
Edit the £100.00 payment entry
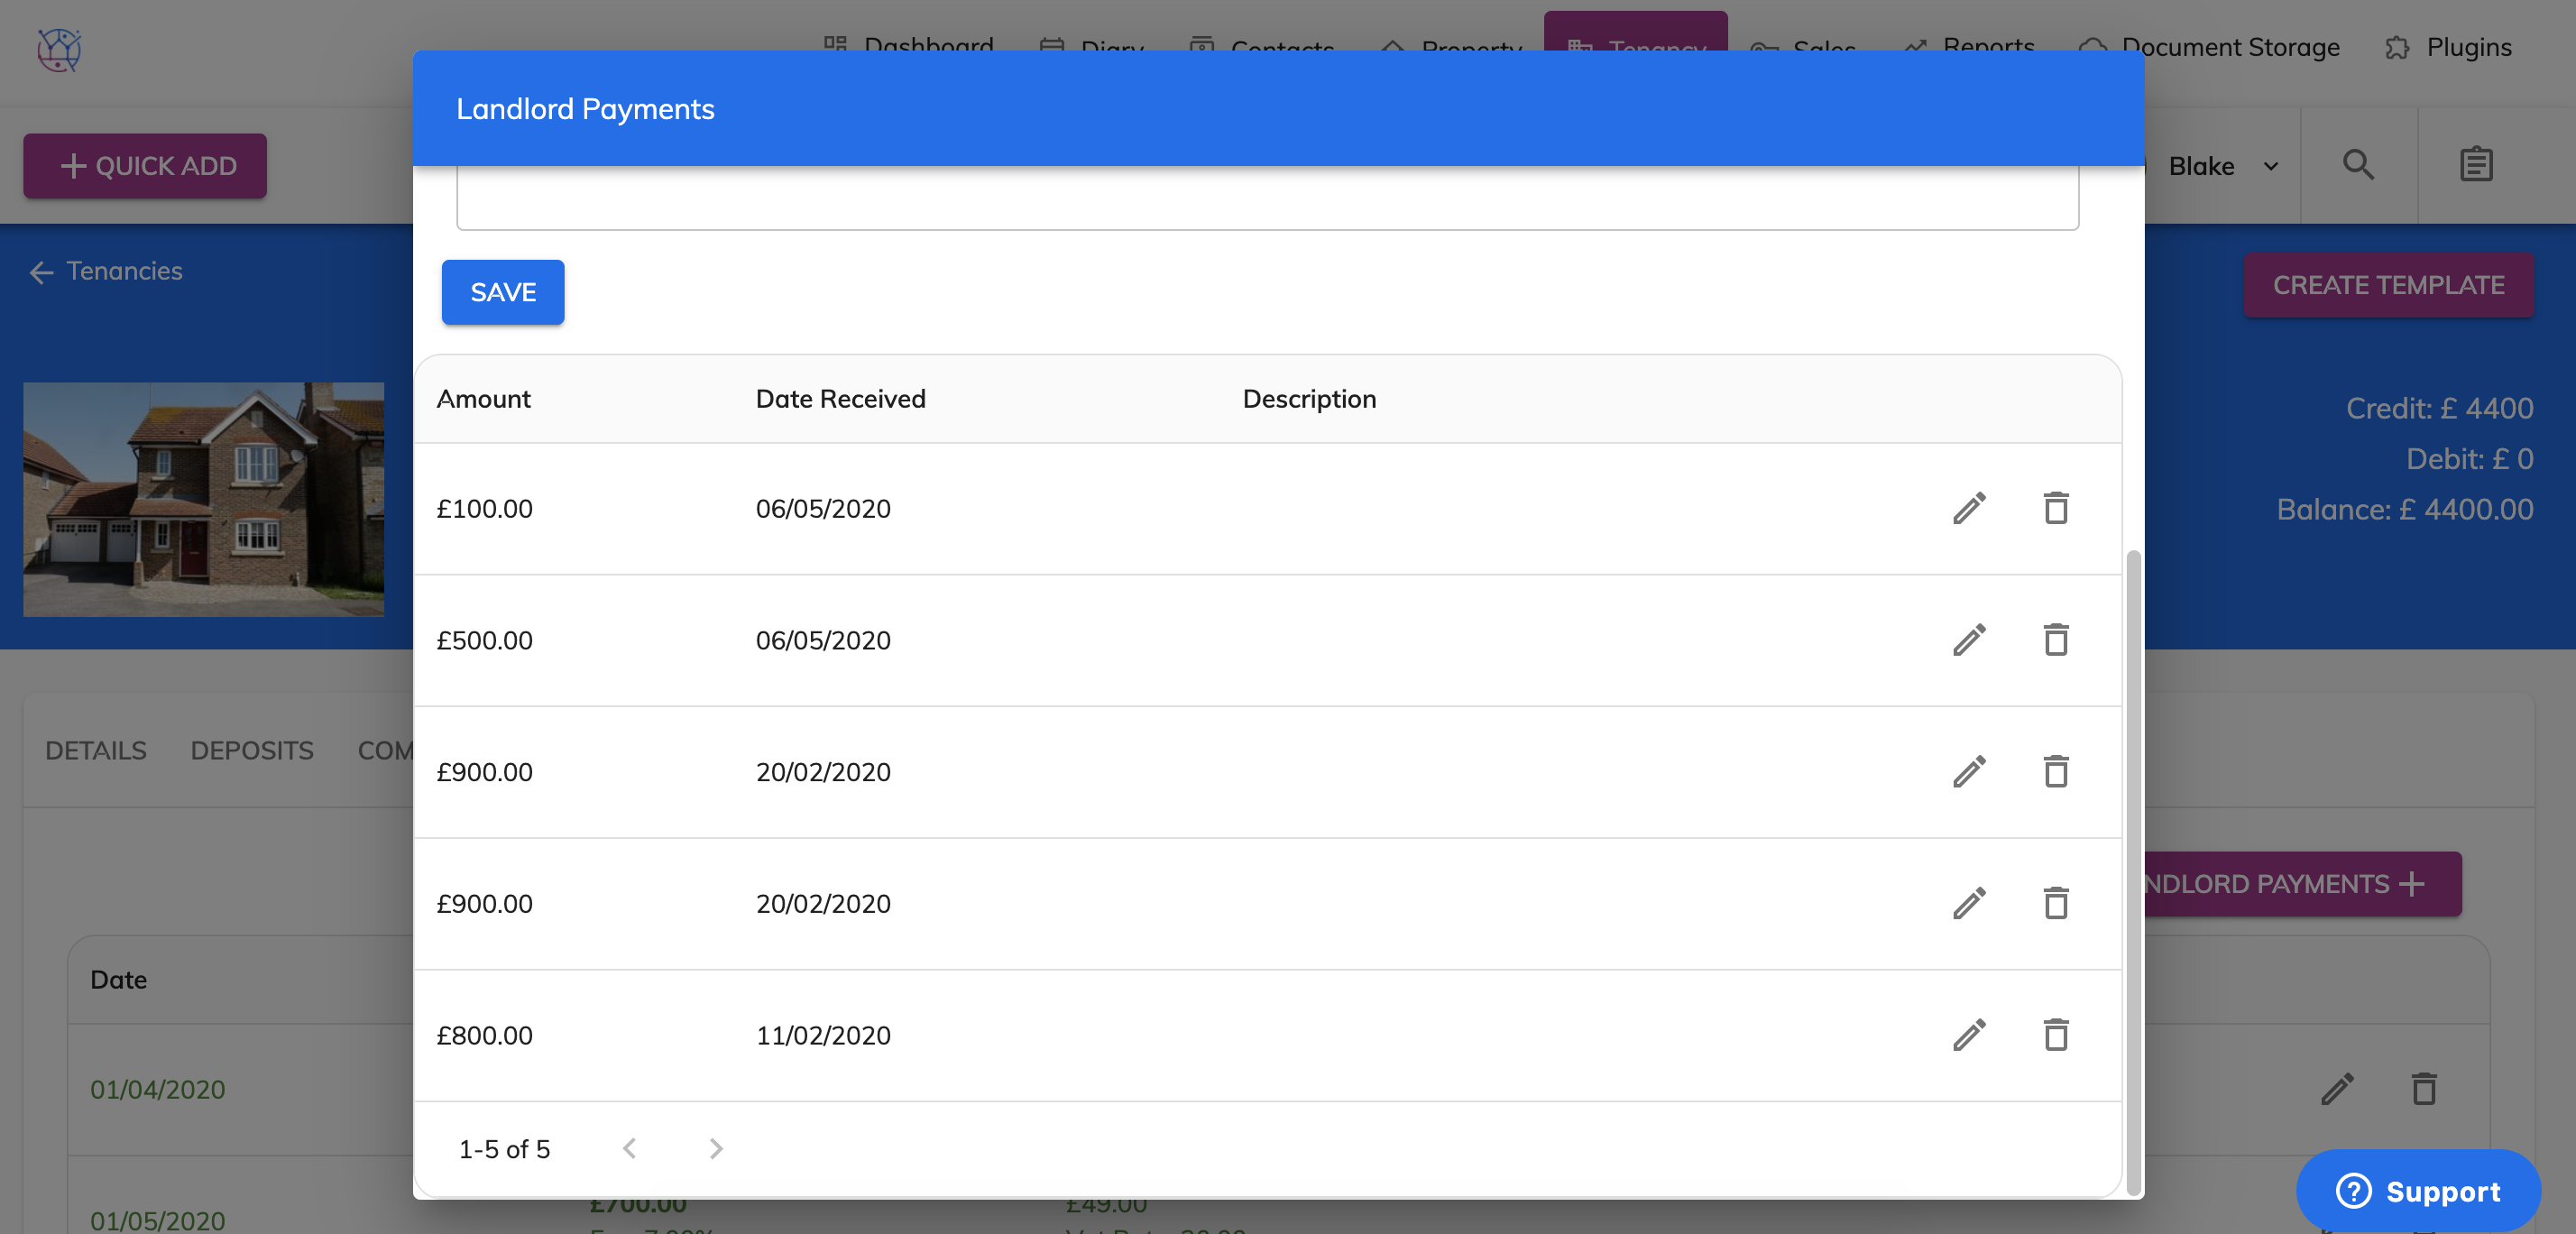tap(1969, 509)
